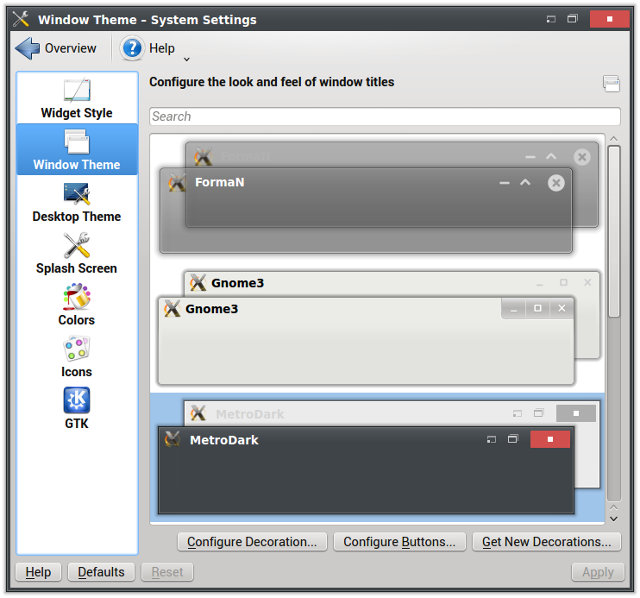Viewport: 640px width, 598px height.
Task: Click red close button in MetroDark preview
Action: pos(550,439)
